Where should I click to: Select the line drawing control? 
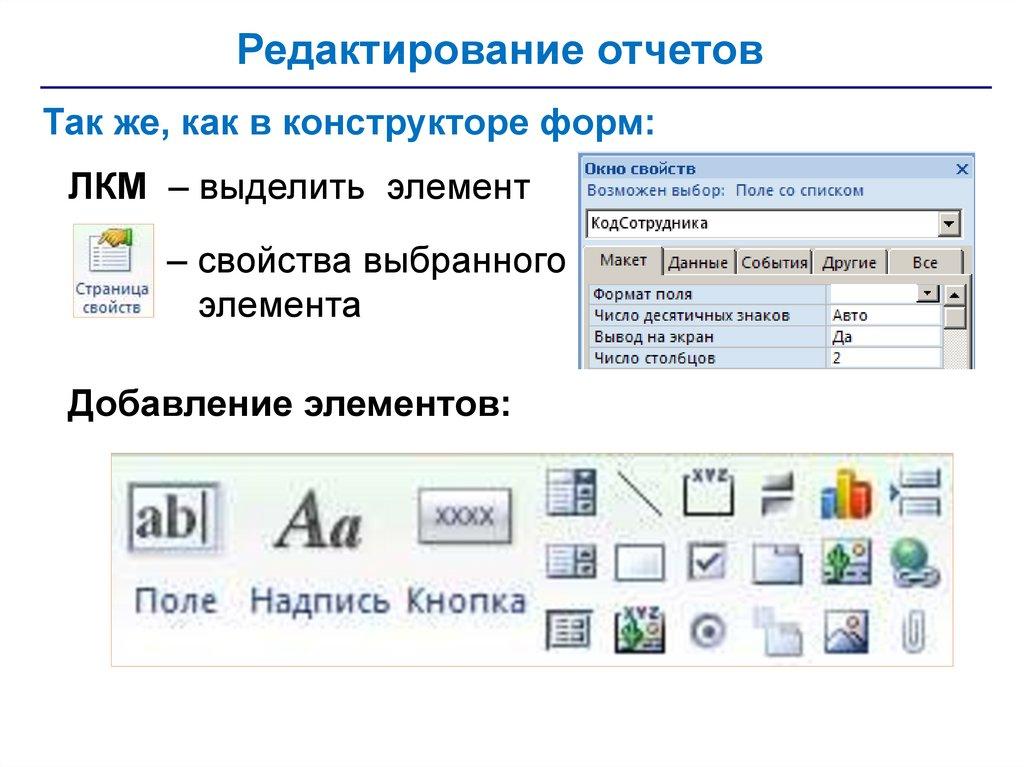(639, 493)
